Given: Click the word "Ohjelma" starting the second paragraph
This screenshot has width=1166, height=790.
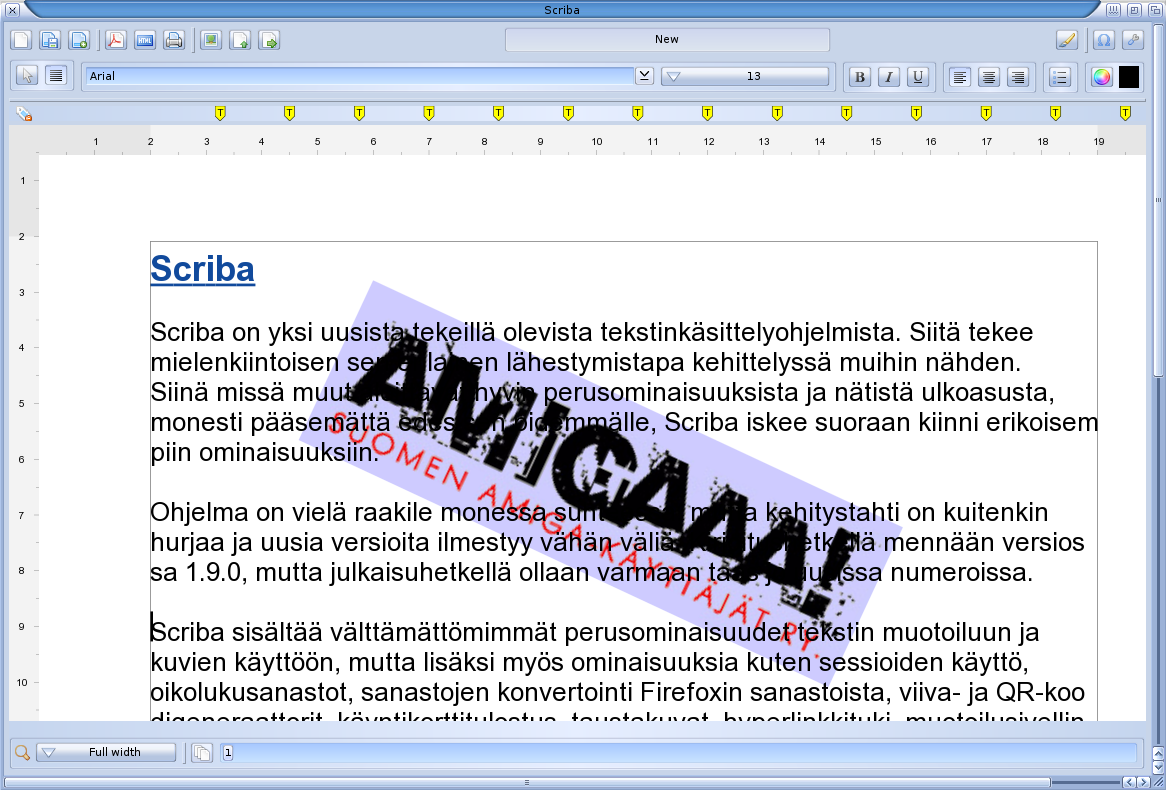Looking at the screenshot, I should tap(199, 513).
